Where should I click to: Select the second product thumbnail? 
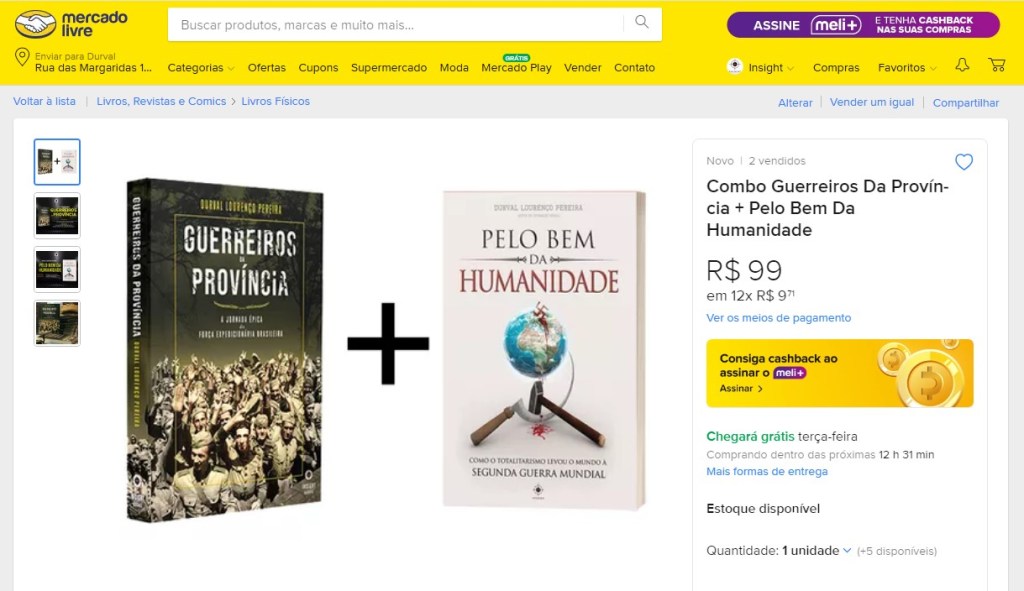pos(56,215)
